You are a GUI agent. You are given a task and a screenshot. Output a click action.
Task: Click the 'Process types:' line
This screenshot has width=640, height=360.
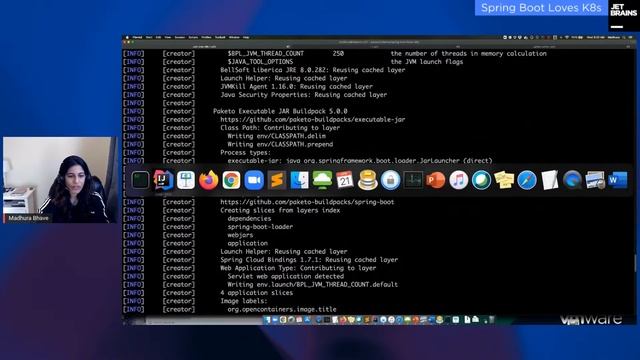click(245, 153)
